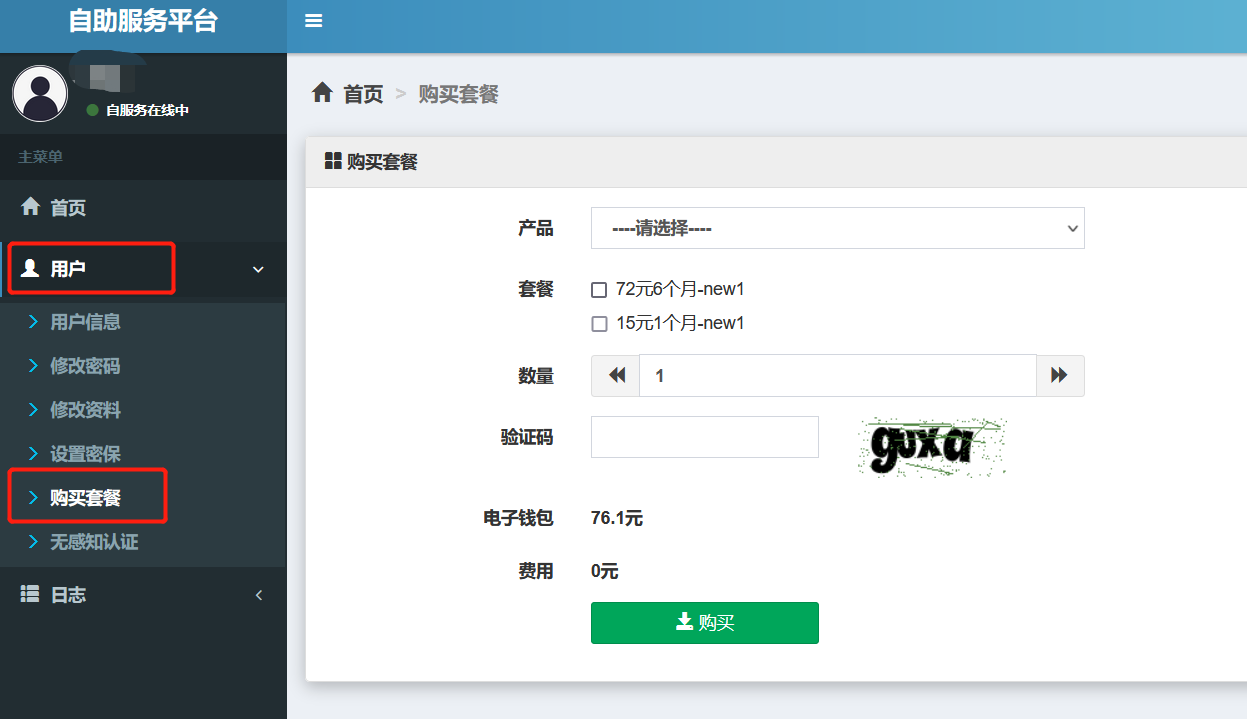This screenshot has width=1247, height=719.
Task: Click the green 购买 purchase button
Action: click(x=705, y=622)
